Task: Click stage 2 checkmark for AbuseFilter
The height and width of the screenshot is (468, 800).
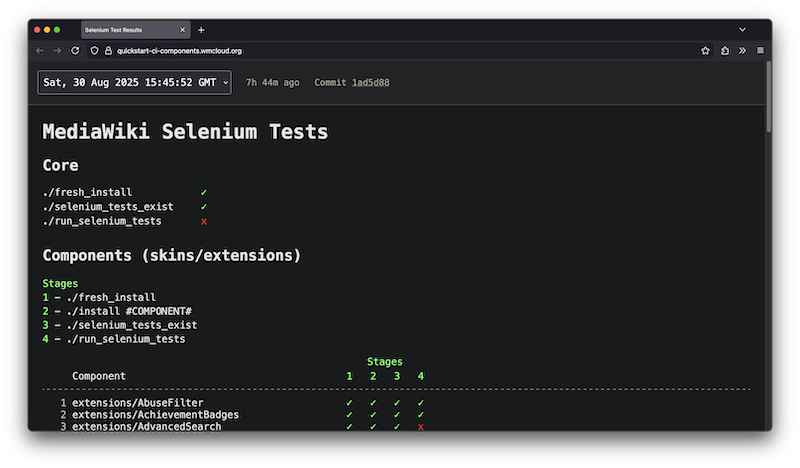Action: 373,403
